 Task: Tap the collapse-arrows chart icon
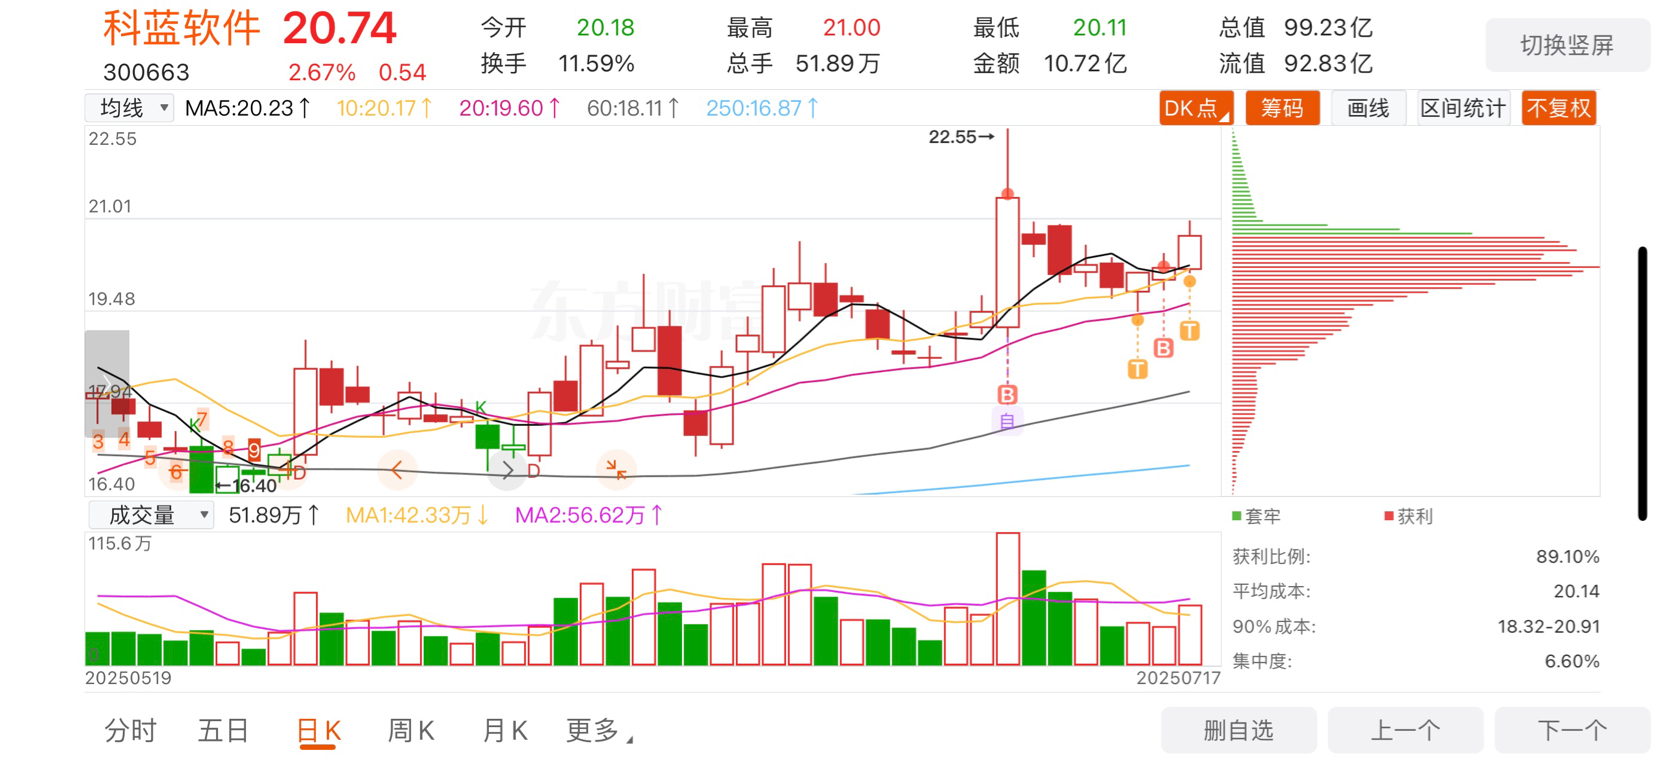click(x=616, y=468)
